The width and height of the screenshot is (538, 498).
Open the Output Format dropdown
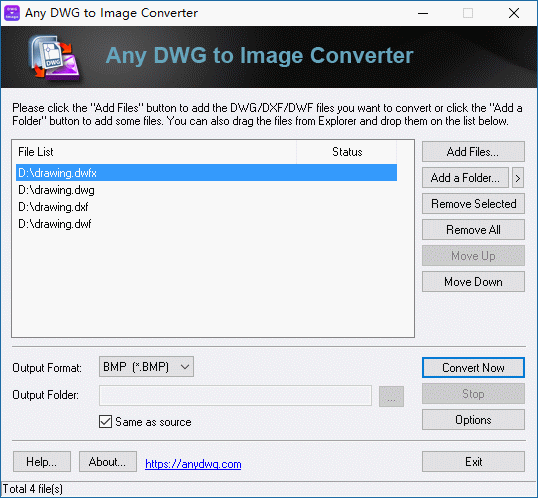coord(147,367)
